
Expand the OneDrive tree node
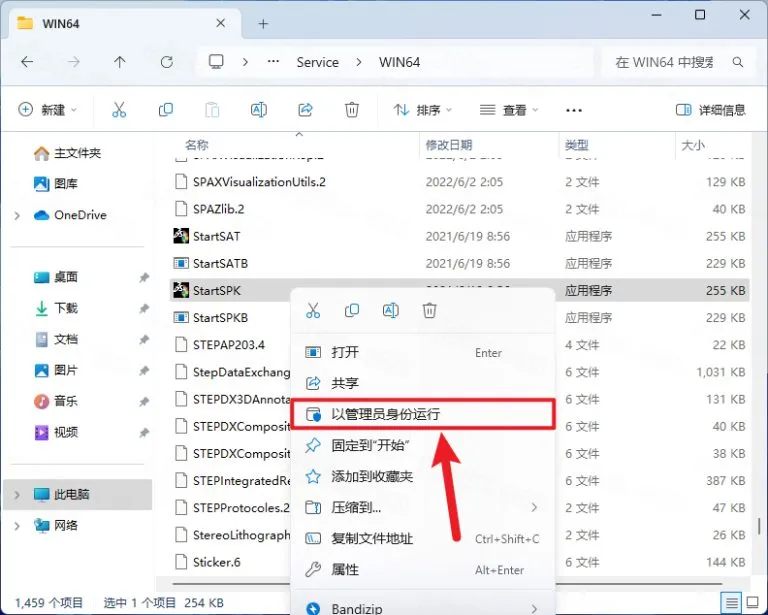(17, 215)
